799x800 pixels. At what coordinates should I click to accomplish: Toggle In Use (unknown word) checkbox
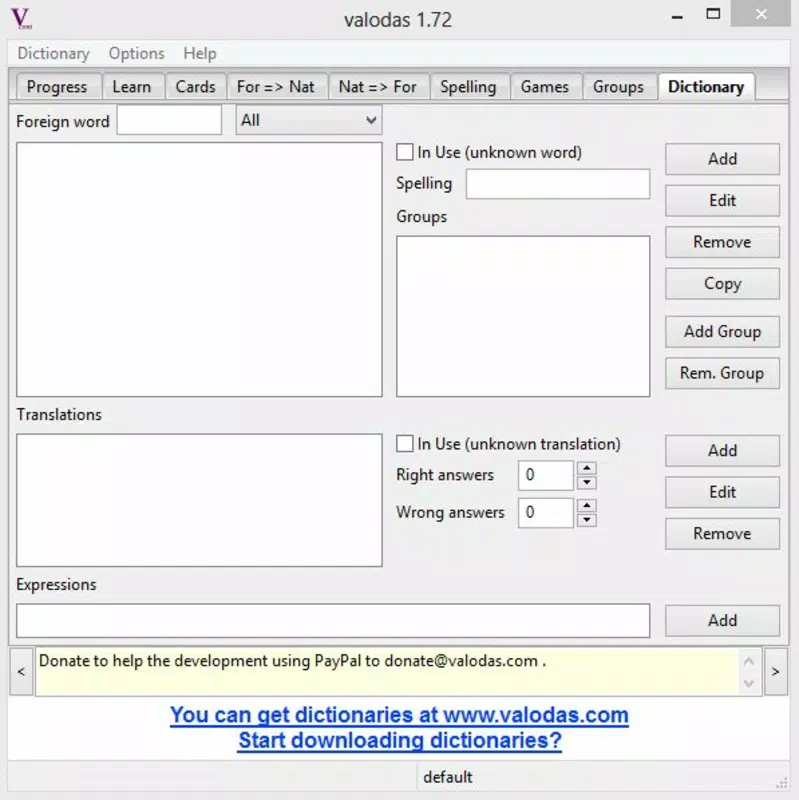click(405, 152)
